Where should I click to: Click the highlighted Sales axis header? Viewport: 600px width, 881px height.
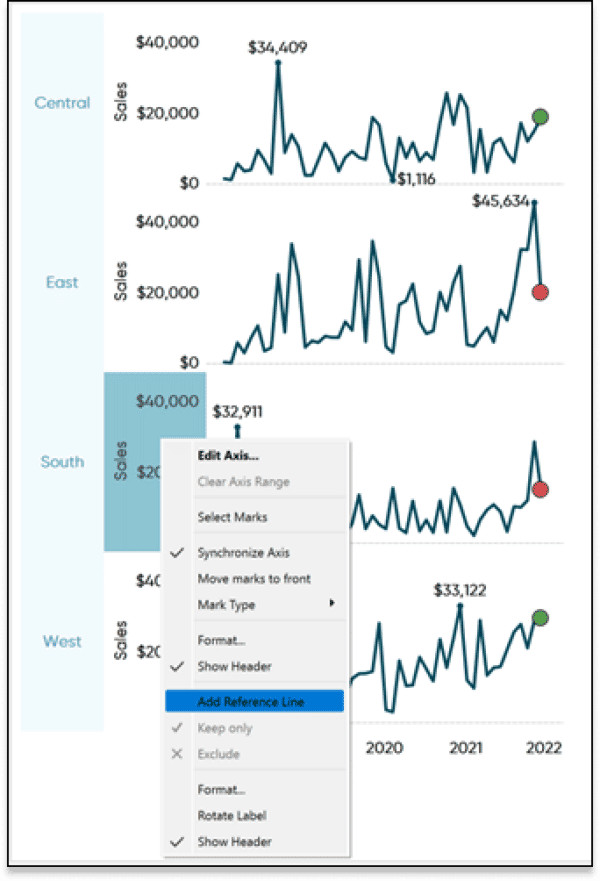pos(124,460)
